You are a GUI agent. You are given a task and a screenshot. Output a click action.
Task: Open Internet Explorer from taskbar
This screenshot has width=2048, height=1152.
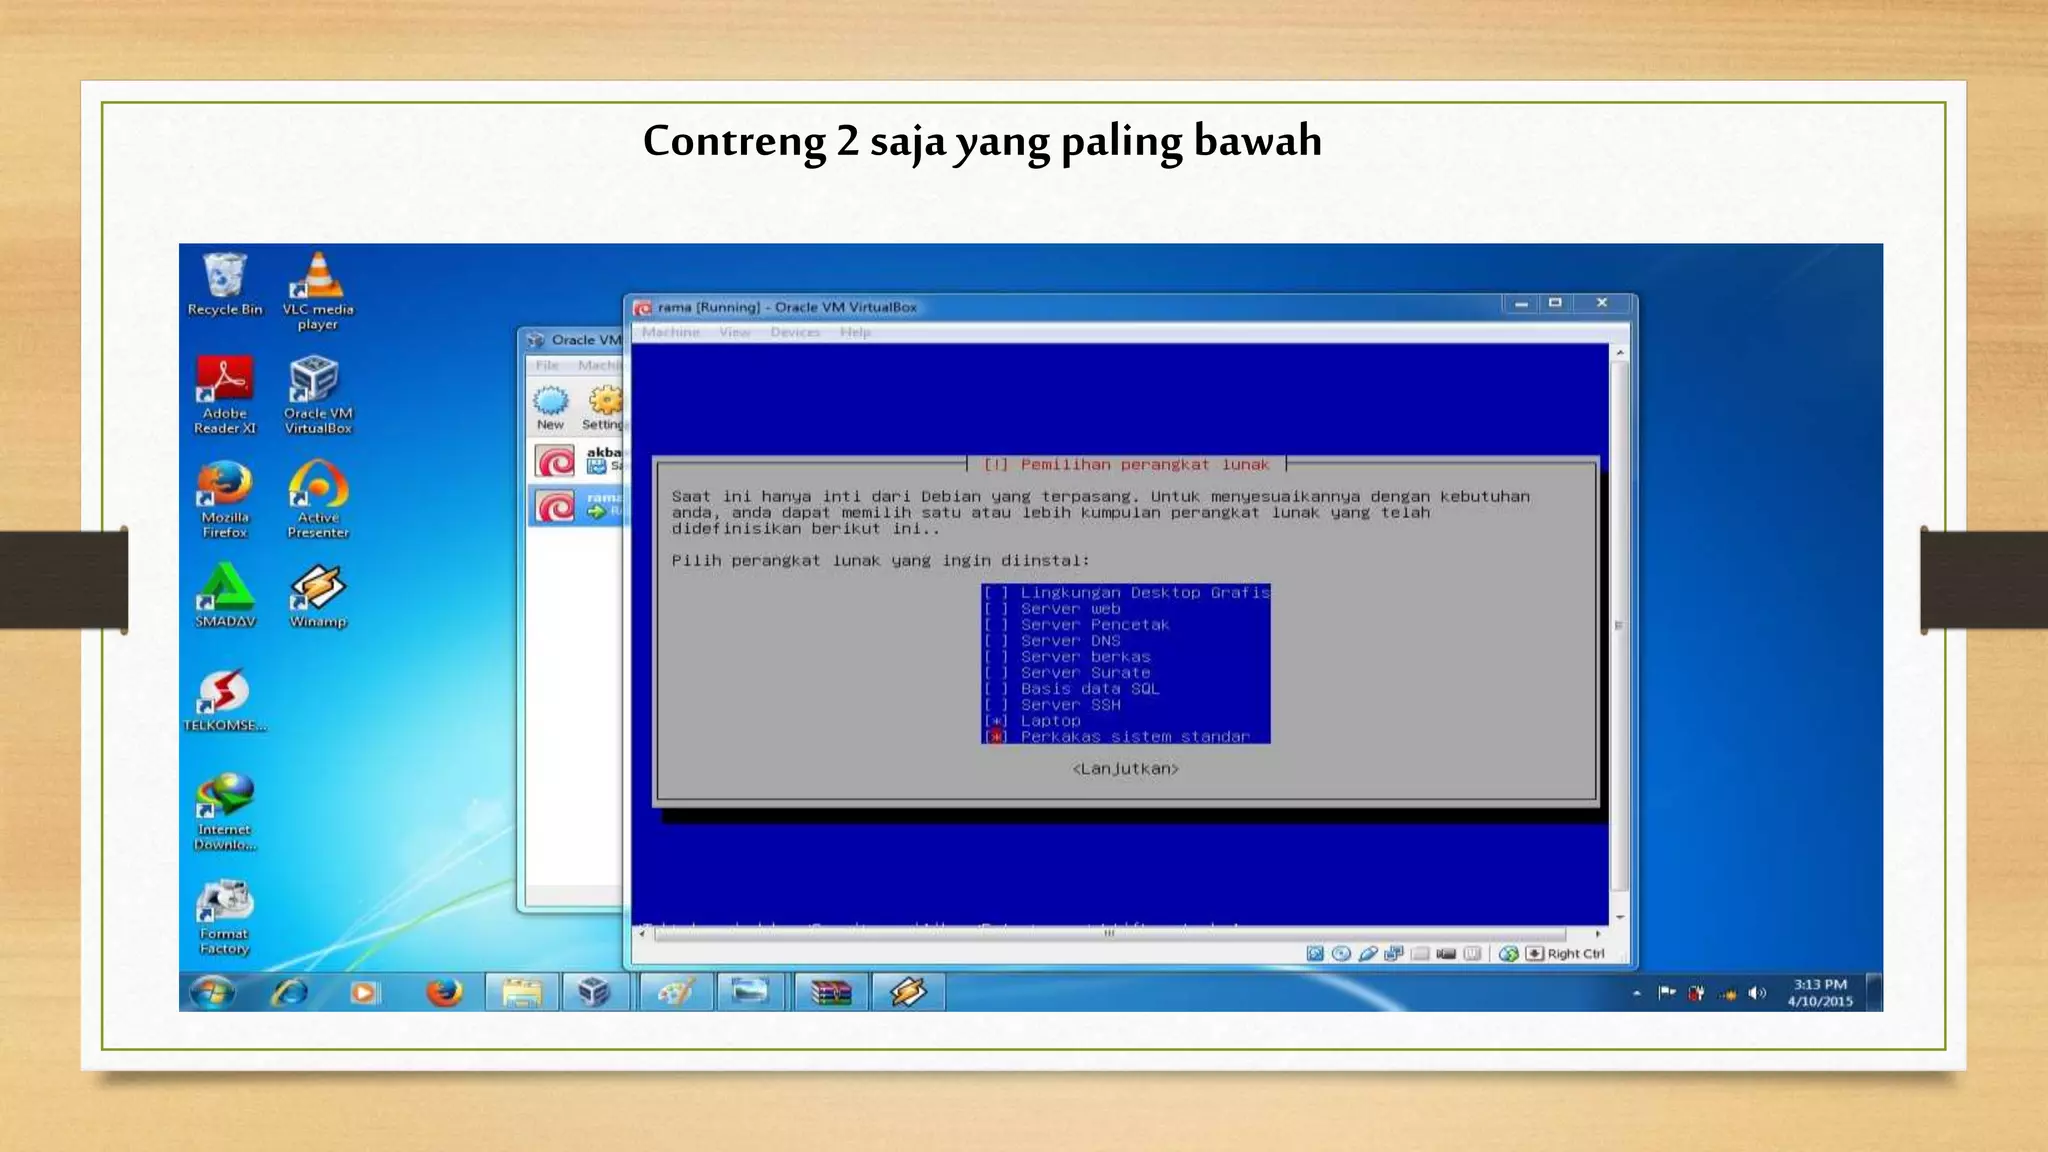point(290,992)
